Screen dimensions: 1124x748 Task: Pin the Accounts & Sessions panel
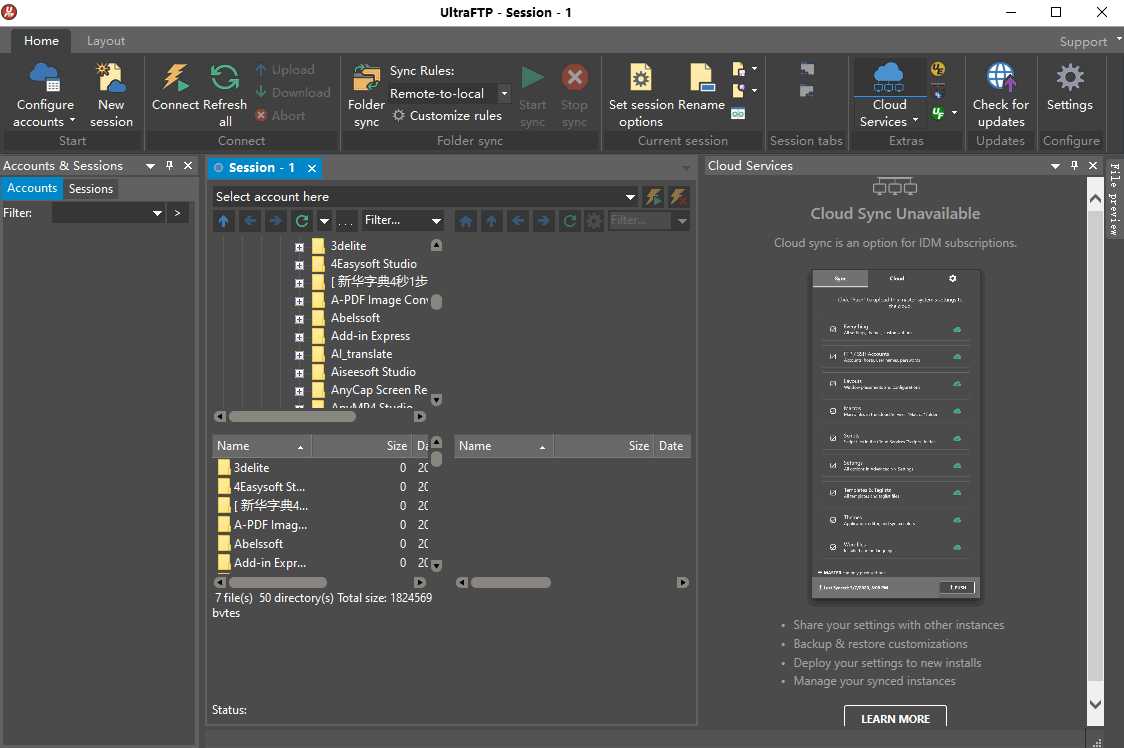point(169,166)
